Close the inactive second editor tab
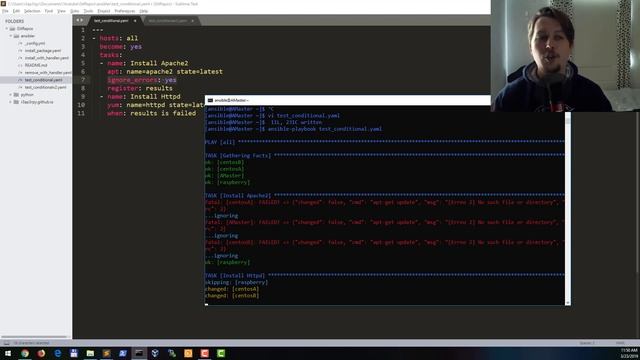 [x=193, y=21]
